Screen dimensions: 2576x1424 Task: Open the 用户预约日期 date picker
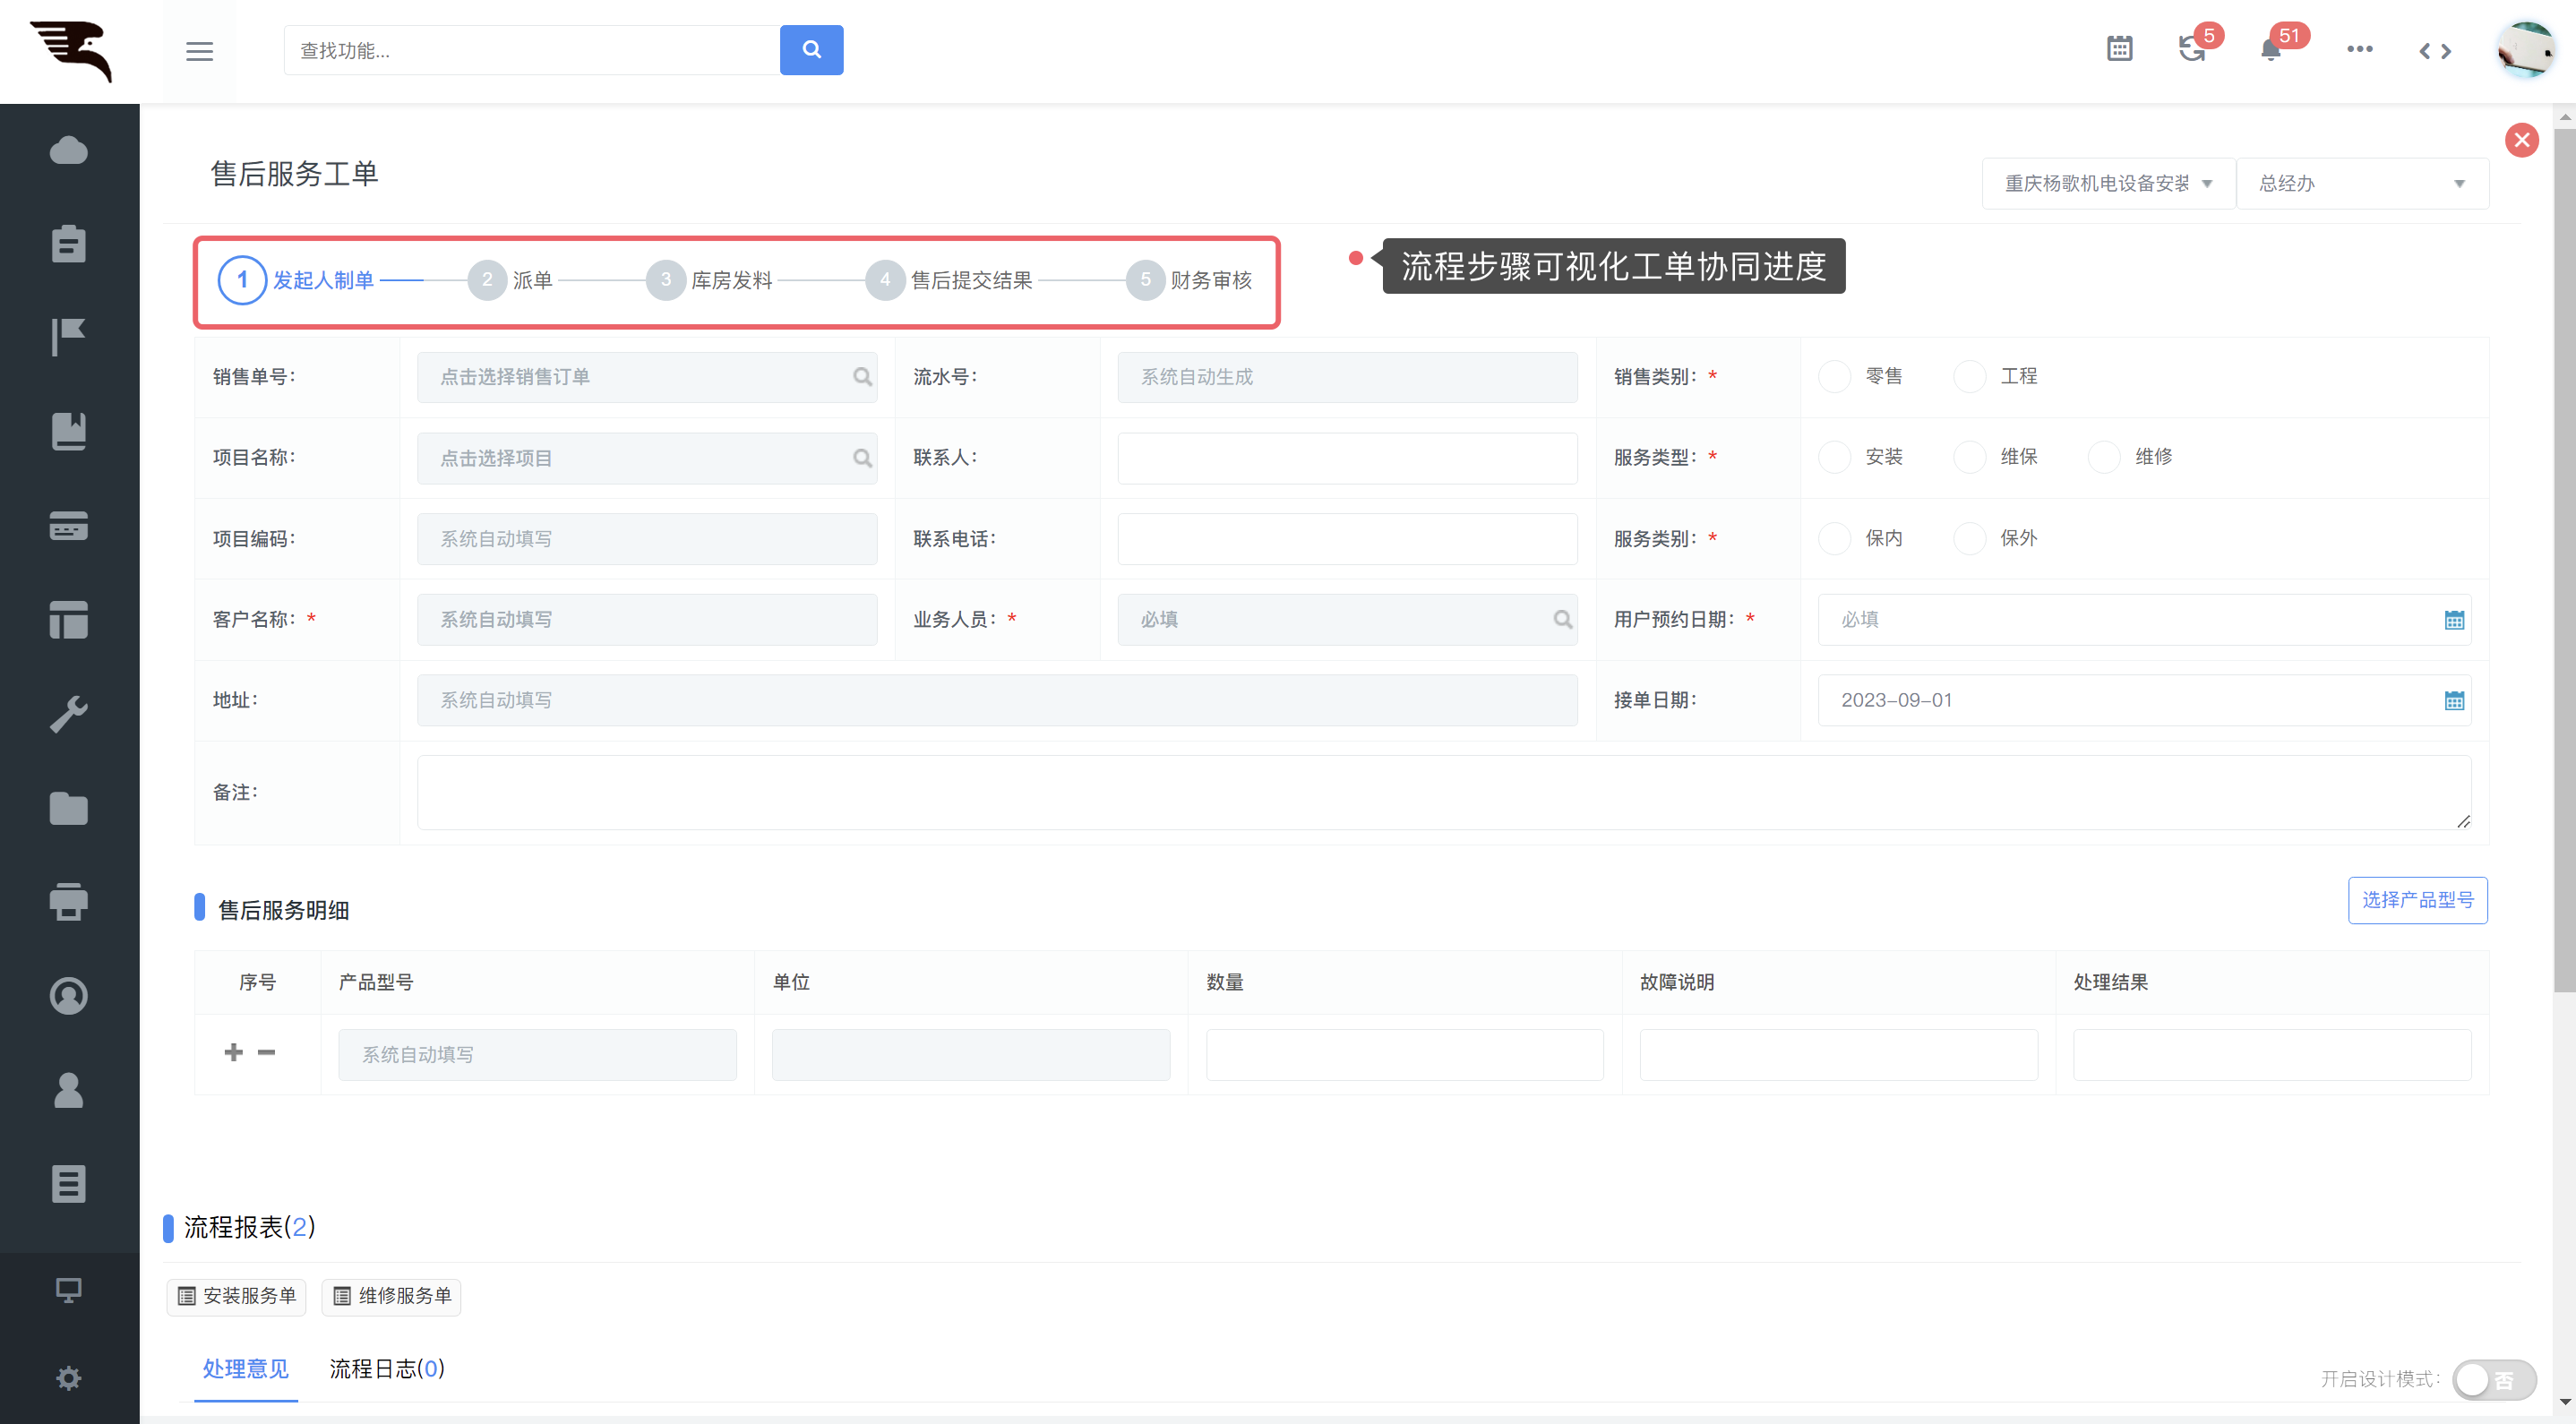pyautogui.click(x=2453, y=620)
